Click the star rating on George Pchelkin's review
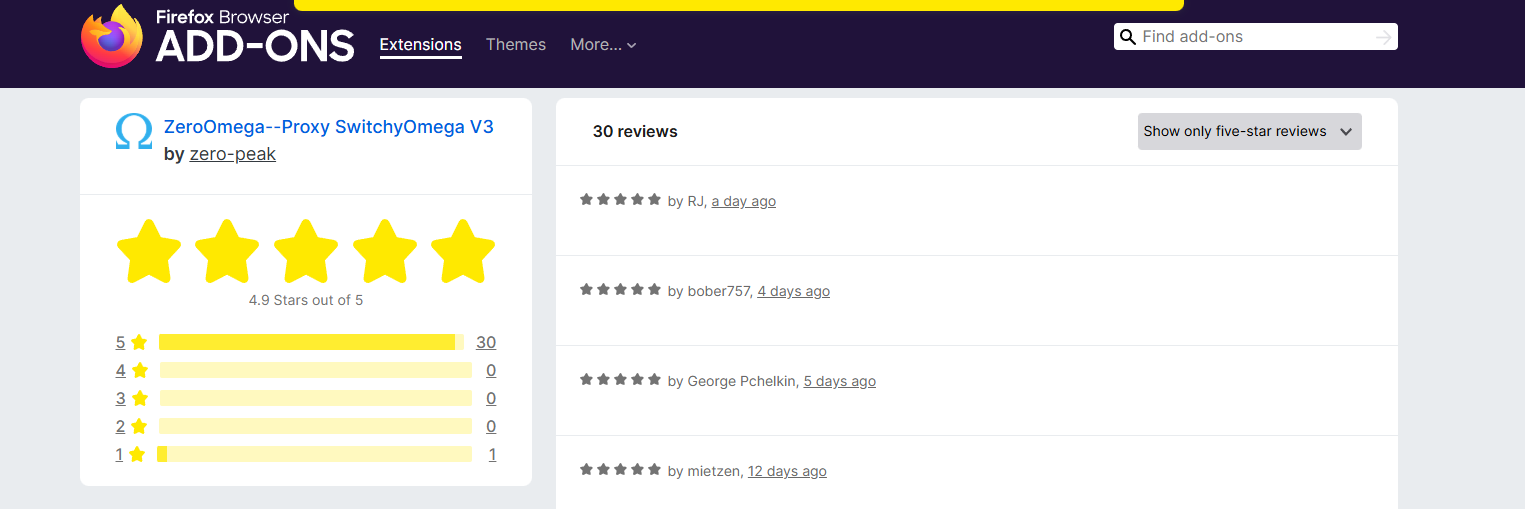 click(x=620, y=379)
